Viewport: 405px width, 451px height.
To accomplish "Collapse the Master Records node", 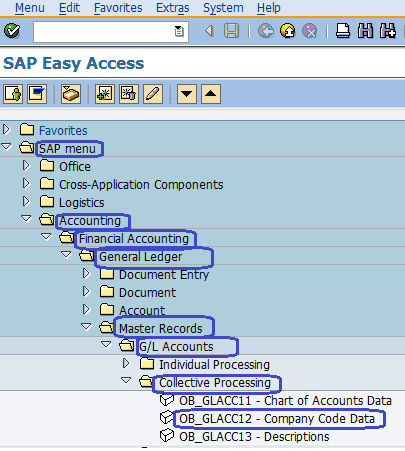I will click(x=86, y=327).
